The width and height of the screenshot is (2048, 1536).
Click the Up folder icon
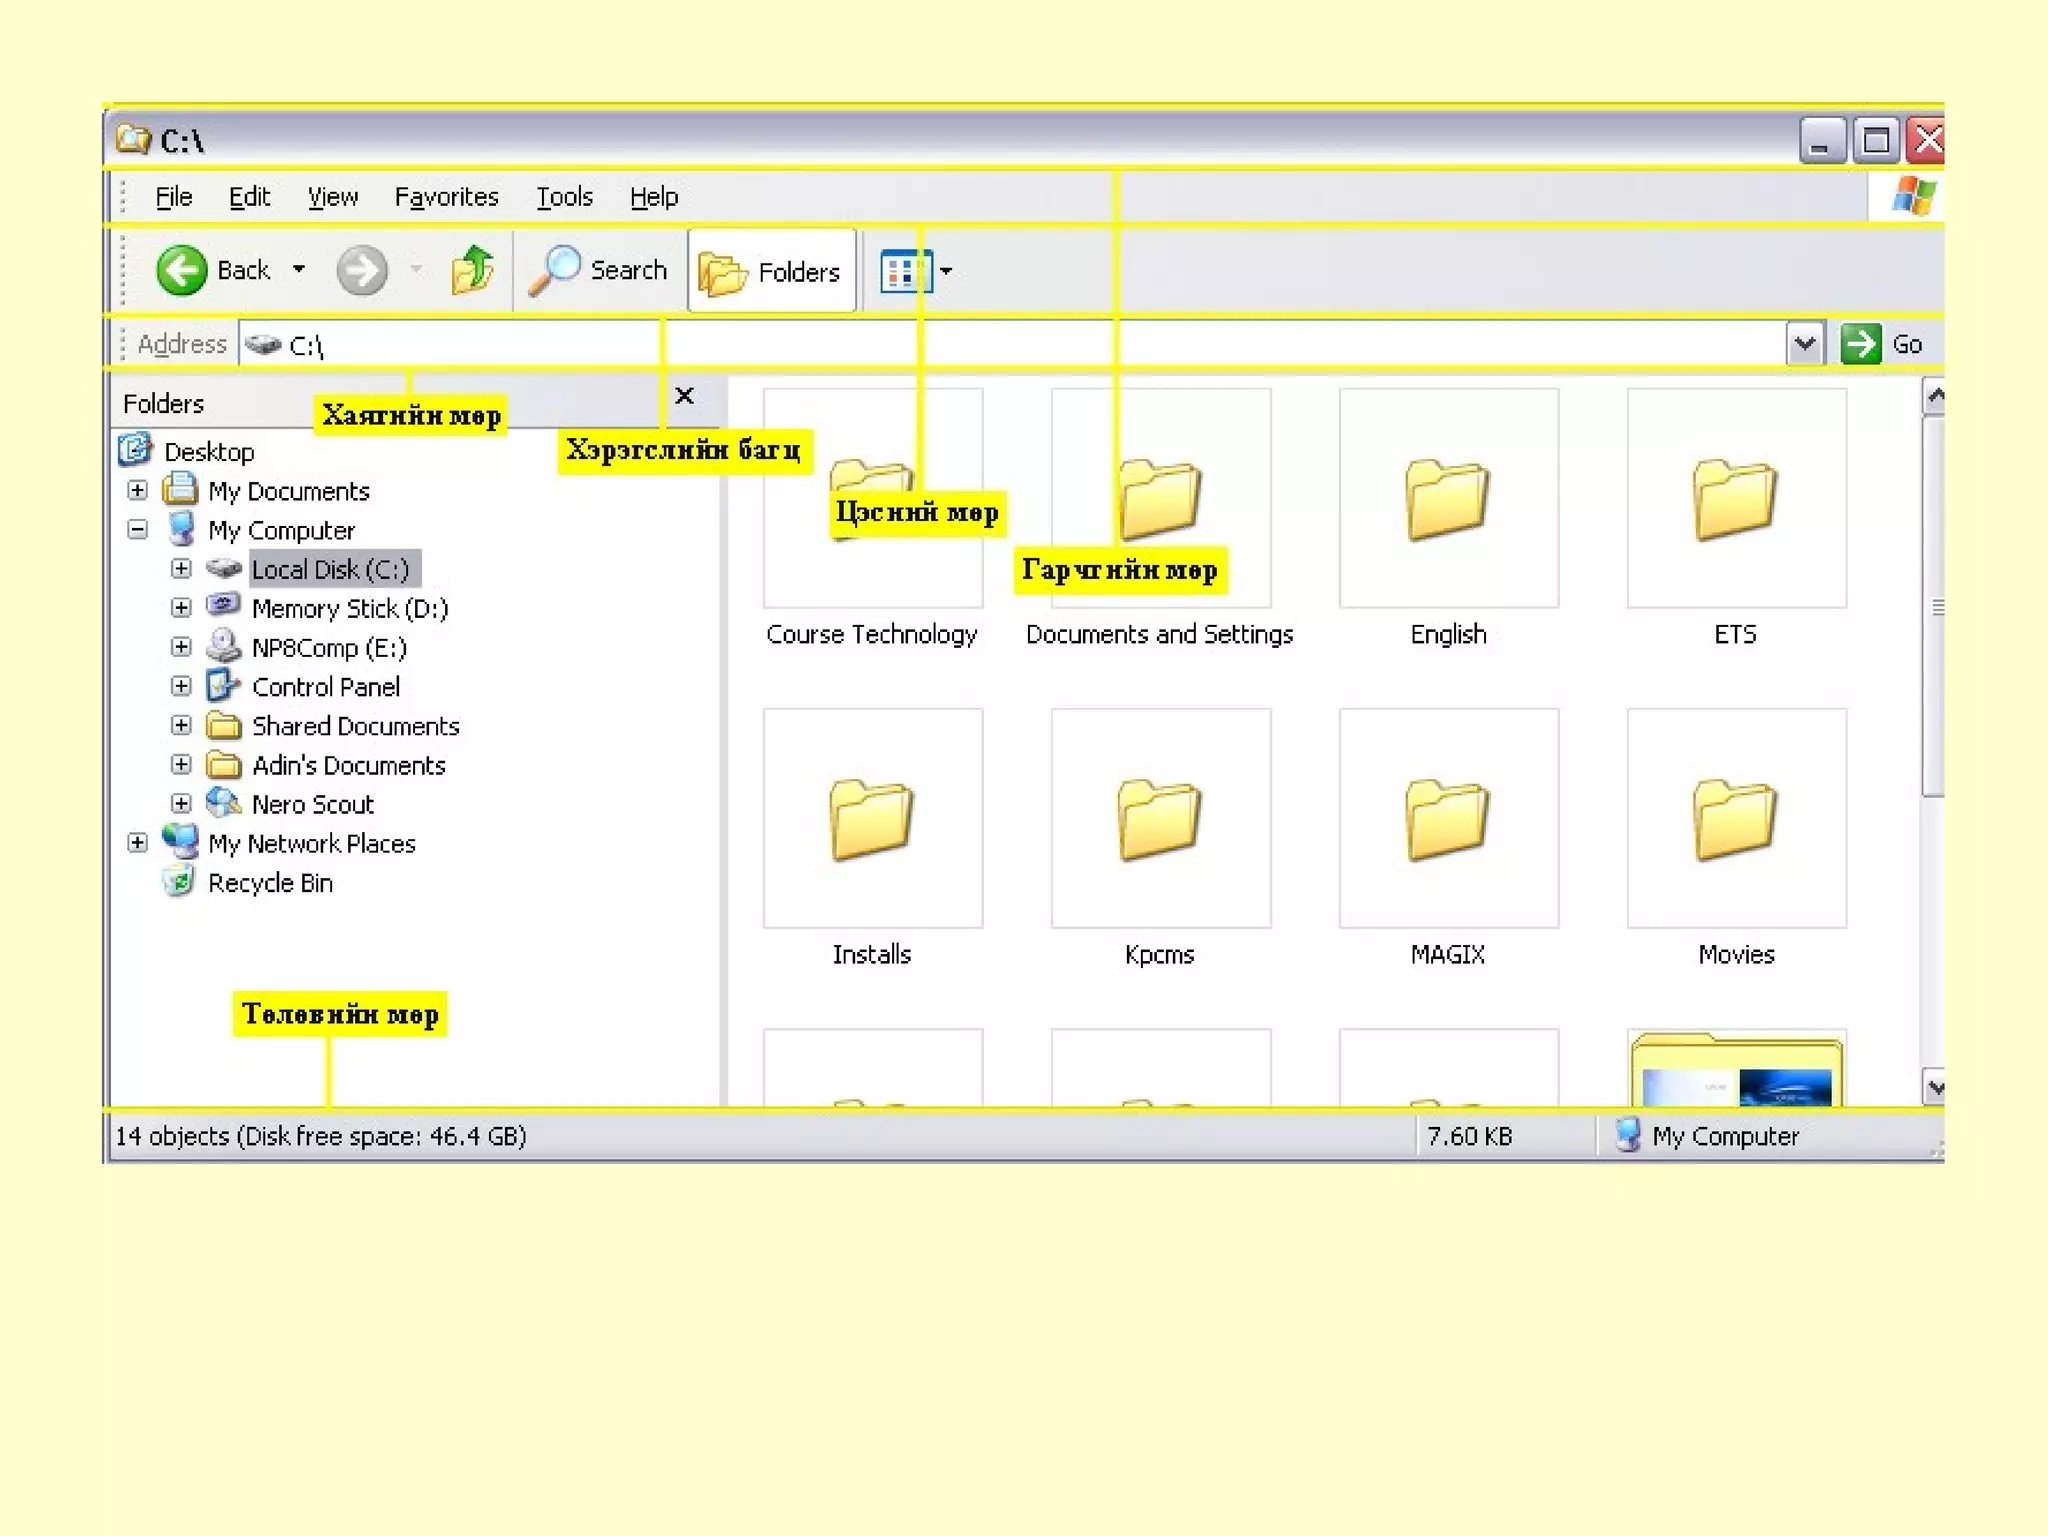click(x=473, y=270)
